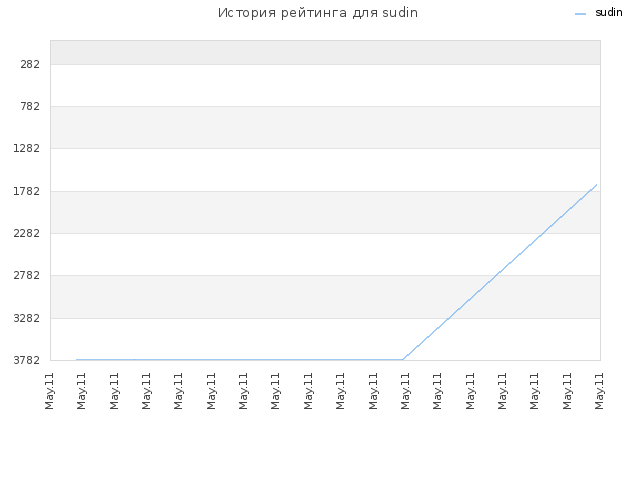Select the 3282 y-axis label

27,318
